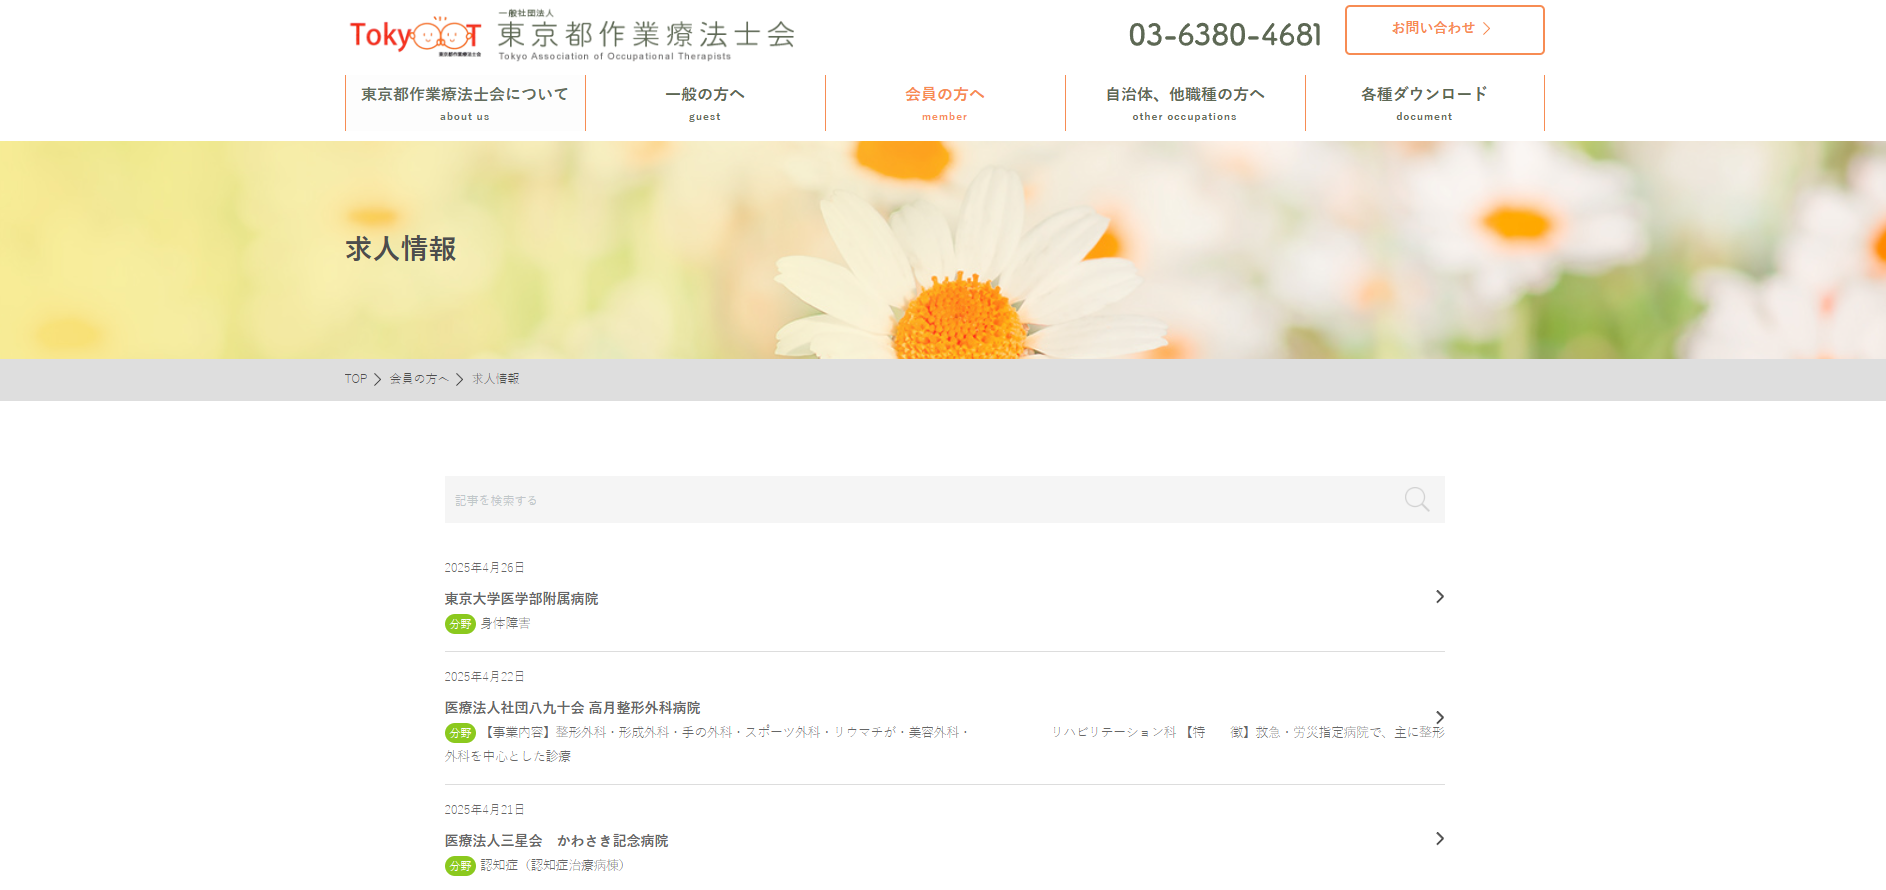The width and height of the screenshot is (1886, 890).
Task: Click the 分野 tag under かわさき記念病院
Action: [460, 866]
